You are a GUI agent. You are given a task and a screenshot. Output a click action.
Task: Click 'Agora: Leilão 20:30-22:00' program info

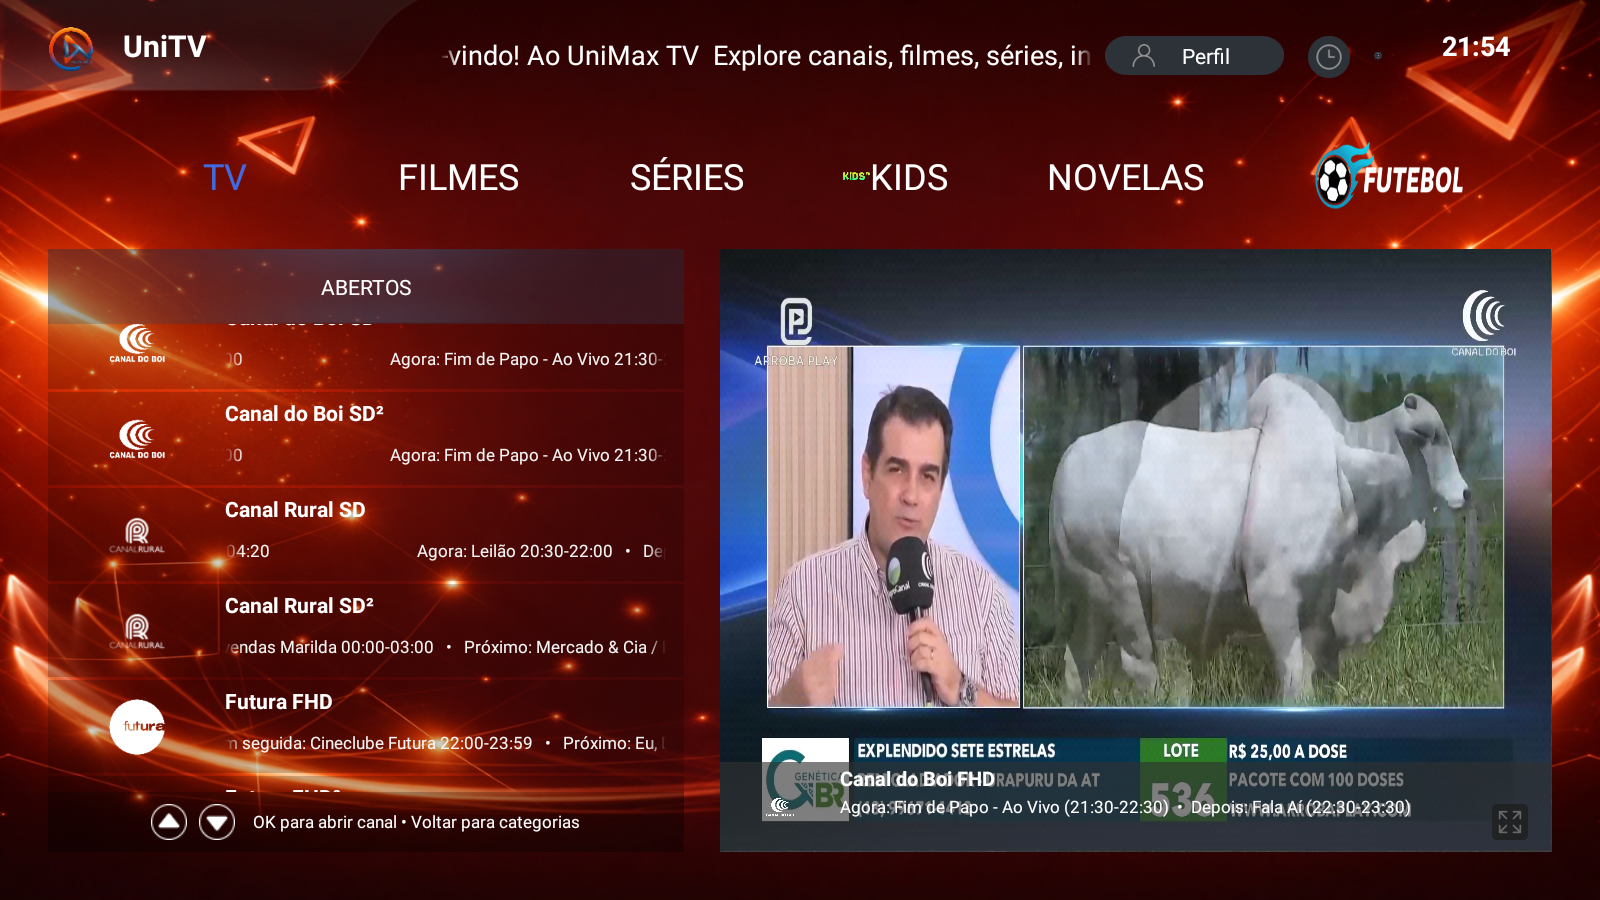coord(514,551)
